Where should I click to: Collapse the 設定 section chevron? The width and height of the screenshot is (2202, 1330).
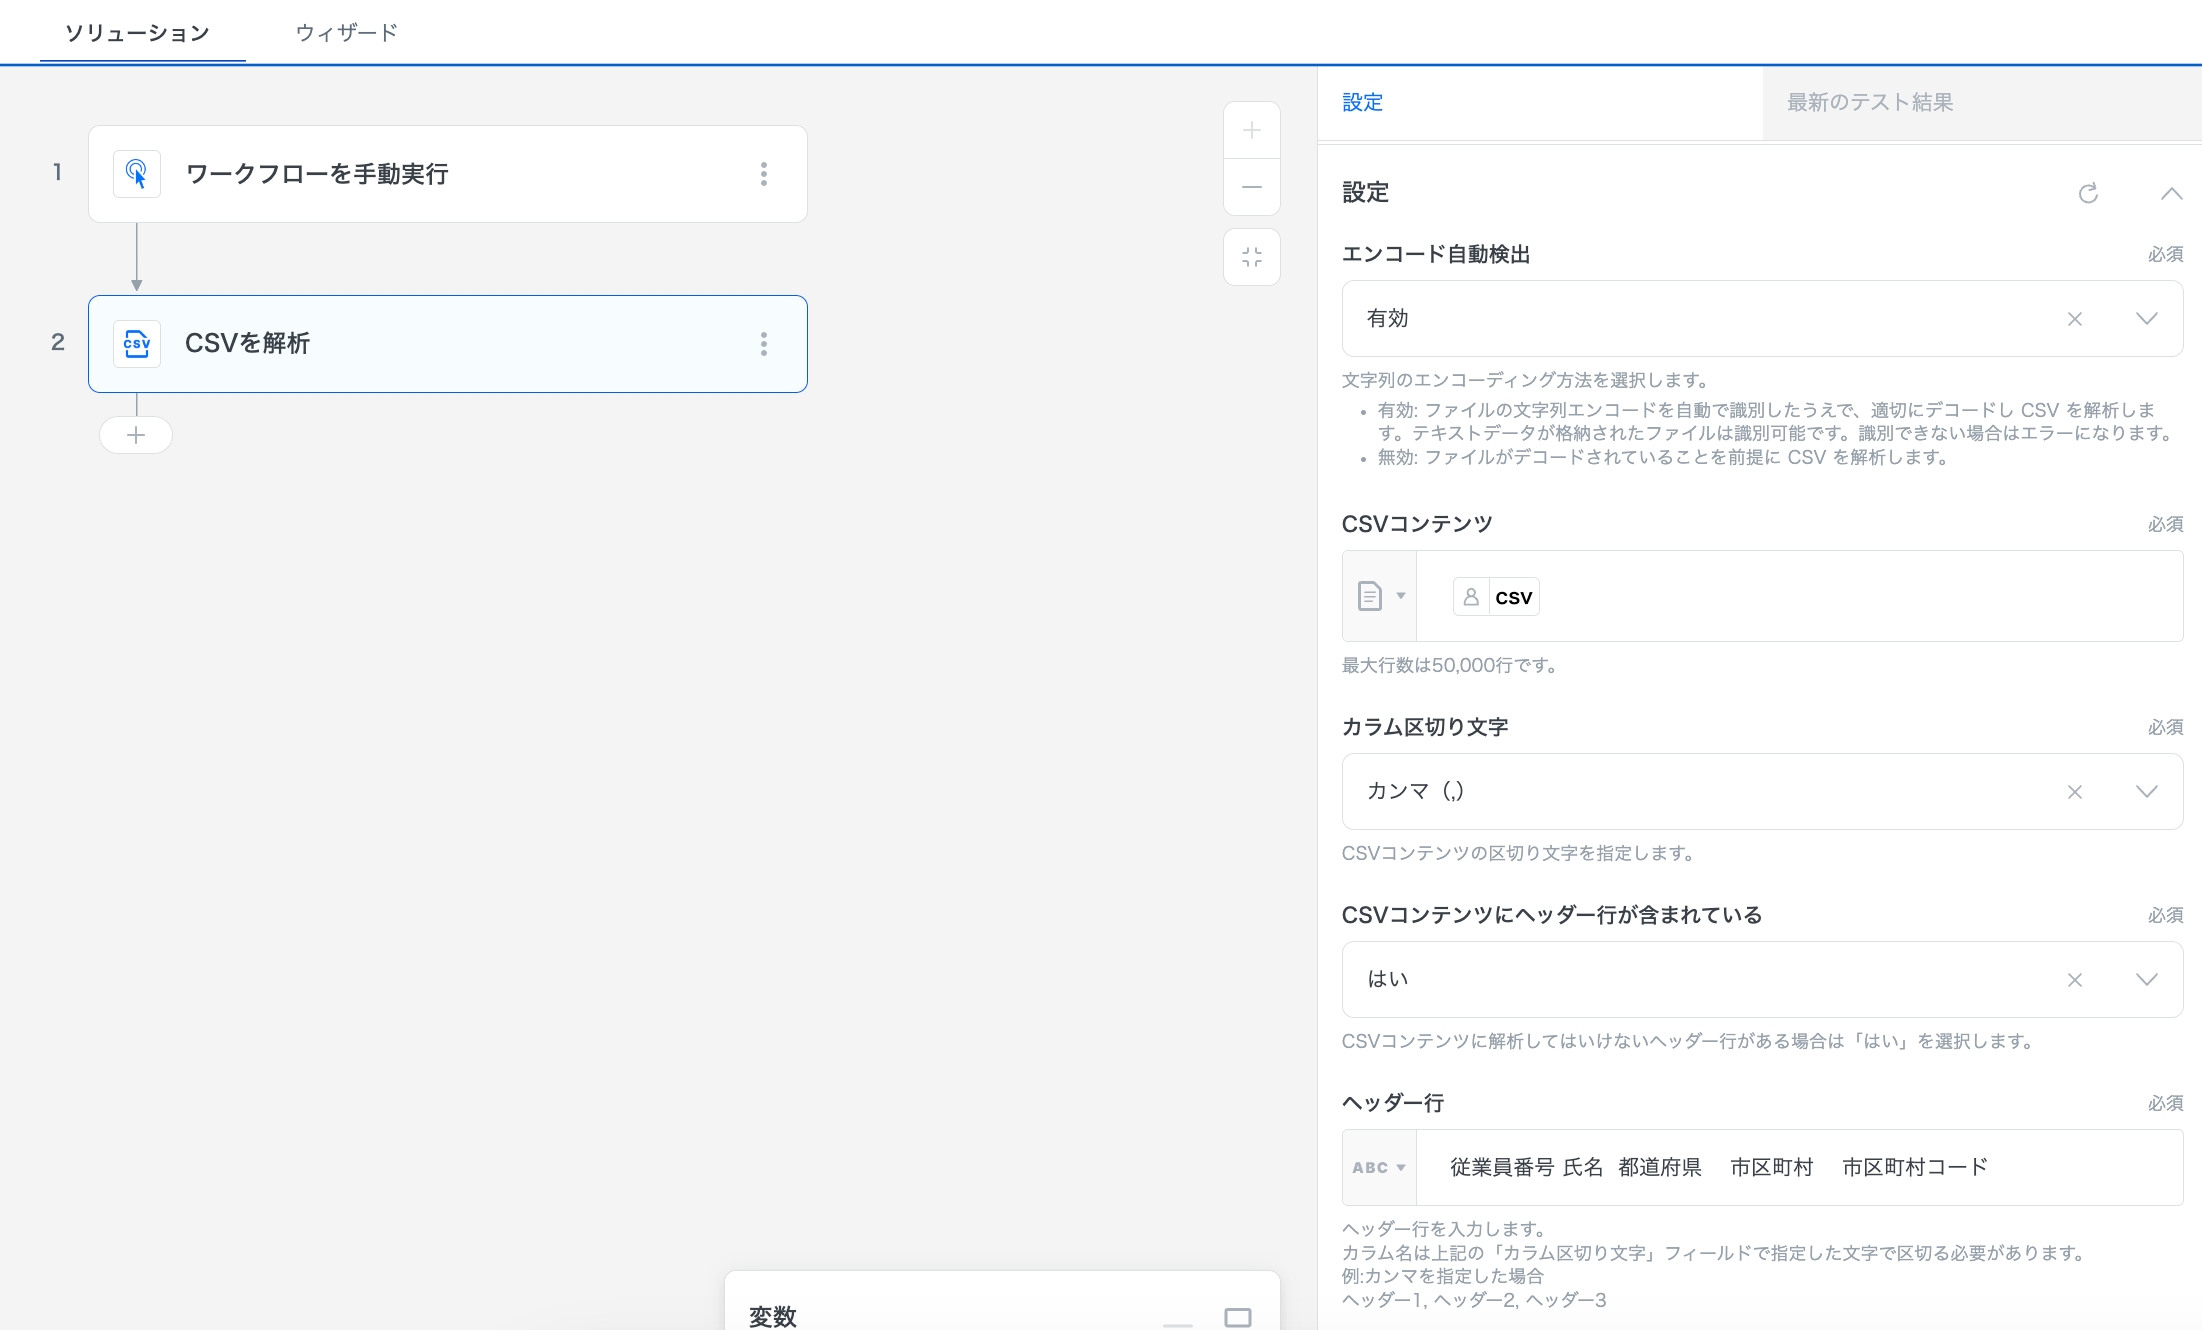click(2171, 193)
